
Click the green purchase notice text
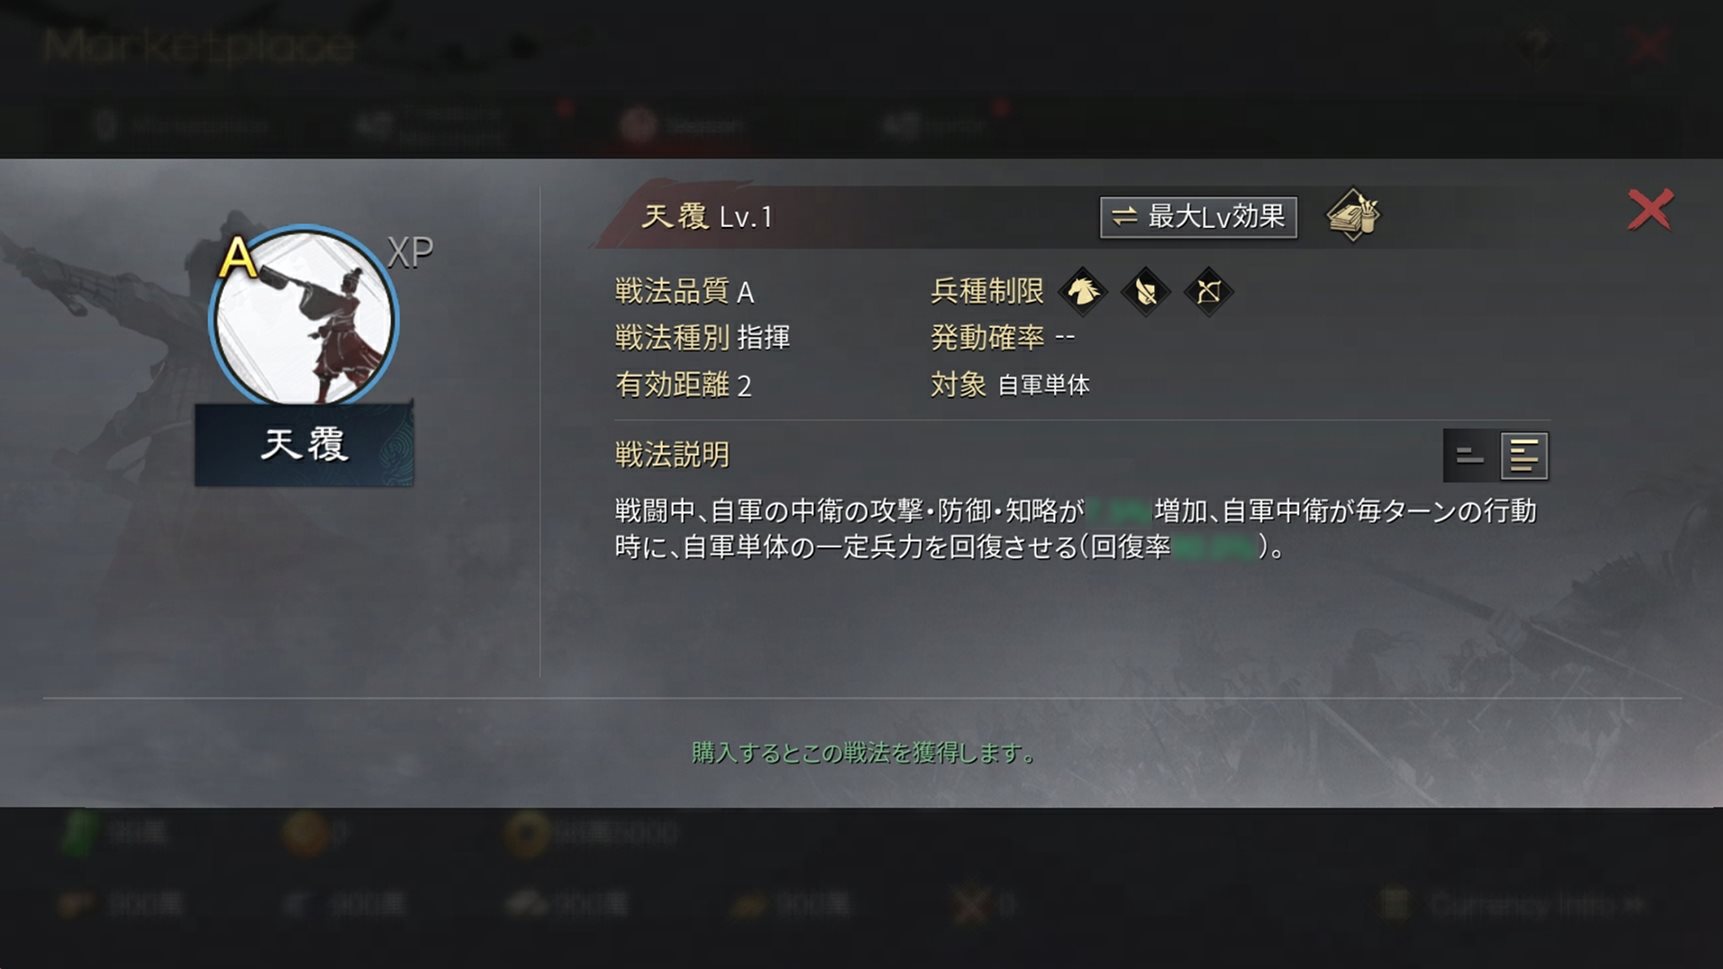(x=863, y=752)
